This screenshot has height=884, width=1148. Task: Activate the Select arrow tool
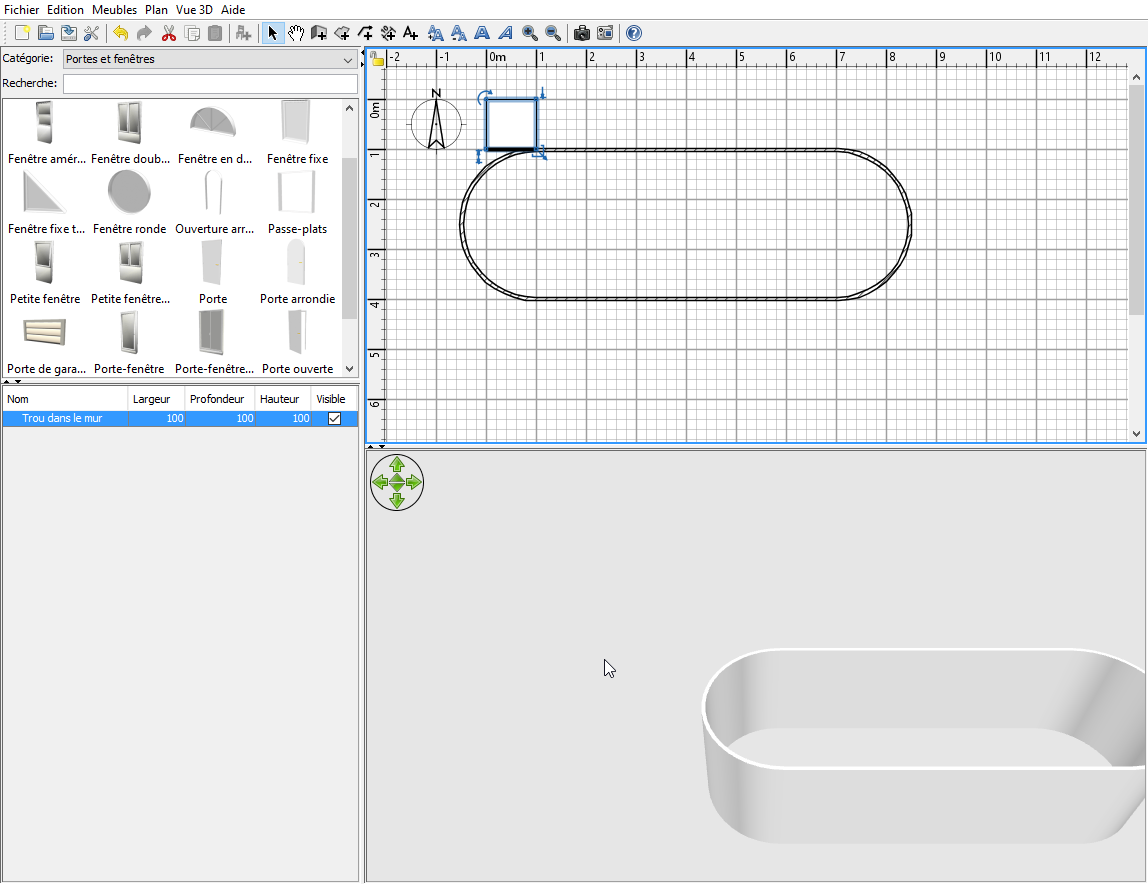[272, 33]
